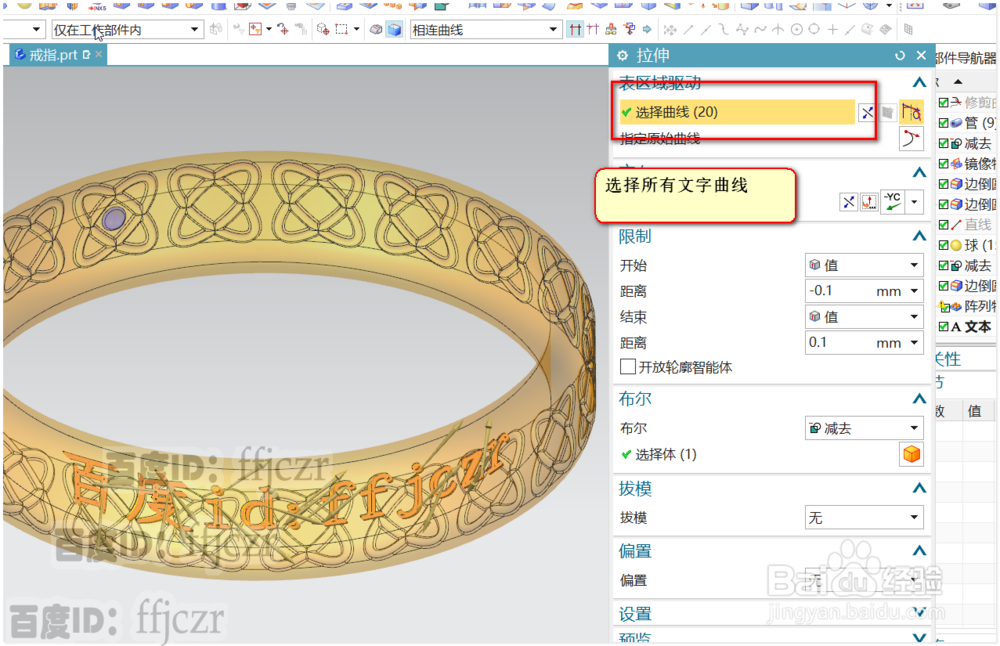The image size is (1000, 646).
Task: Open the 拔模 dropdown showing 无
Action: click(864, 517)
